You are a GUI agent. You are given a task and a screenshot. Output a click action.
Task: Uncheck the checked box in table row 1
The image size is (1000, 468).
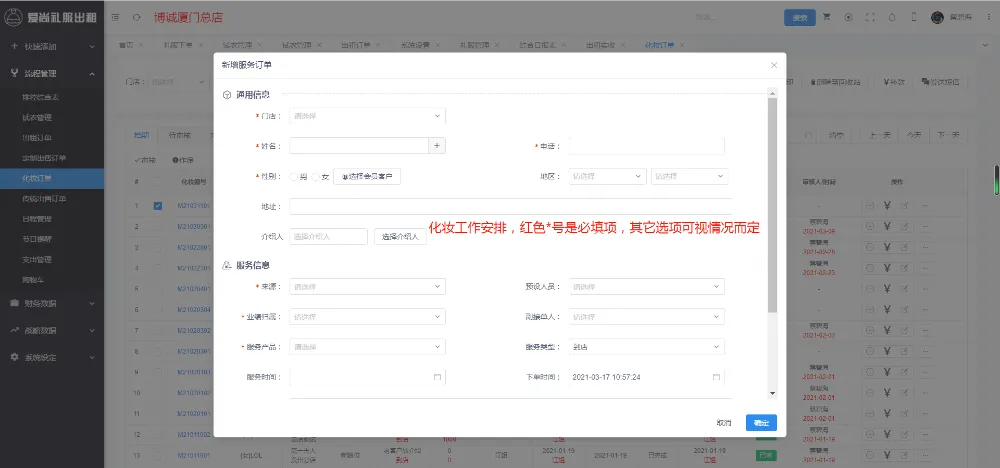(x=158, y=206)
